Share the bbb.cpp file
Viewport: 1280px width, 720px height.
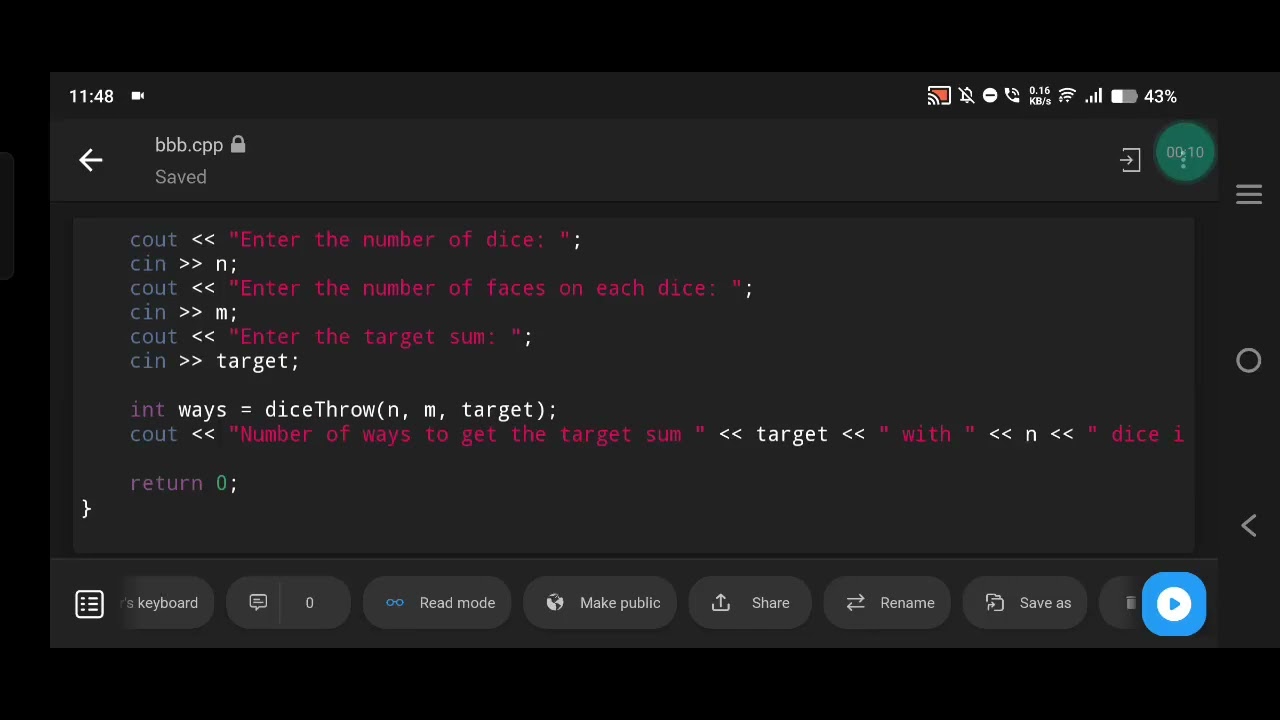click(750, 603)
